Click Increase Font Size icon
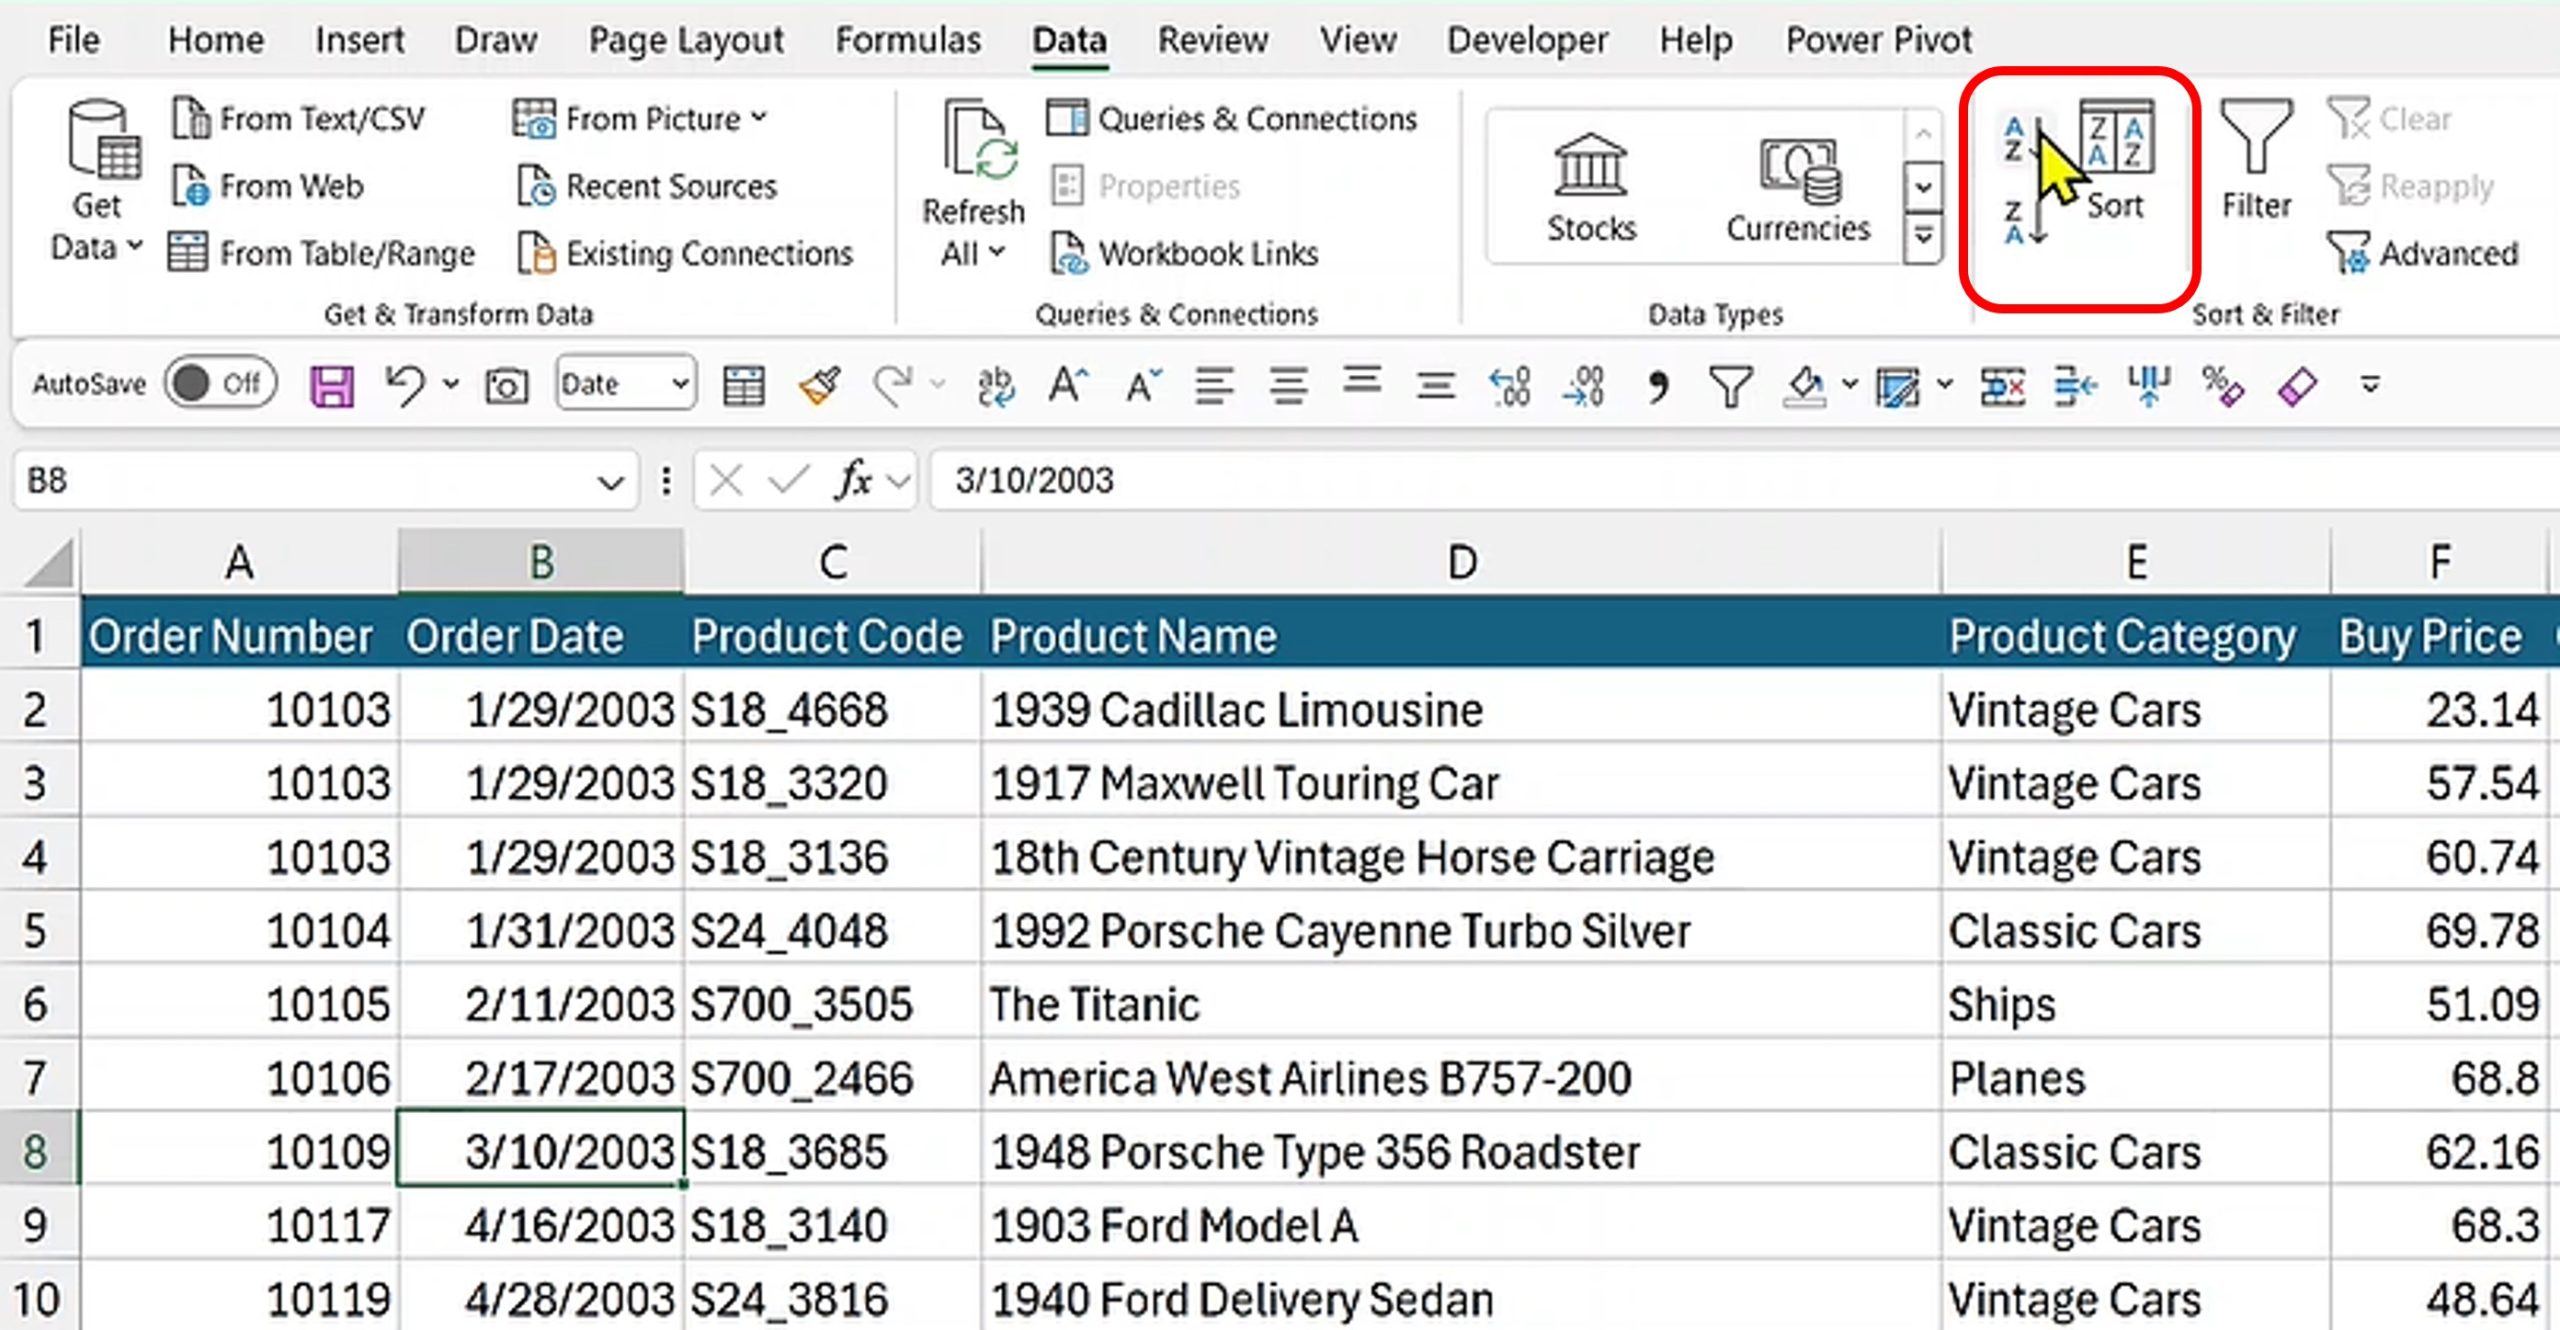Screen dimensions: 2560x1330 point(1068,385)
